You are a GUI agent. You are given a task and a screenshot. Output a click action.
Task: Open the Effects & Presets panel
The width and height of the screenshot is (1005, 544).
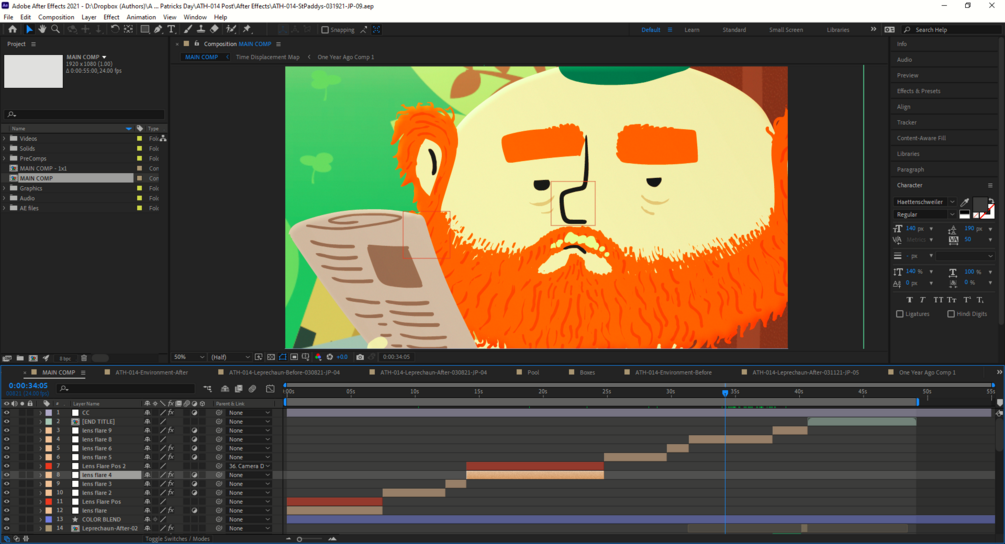(x=918, y=91)
